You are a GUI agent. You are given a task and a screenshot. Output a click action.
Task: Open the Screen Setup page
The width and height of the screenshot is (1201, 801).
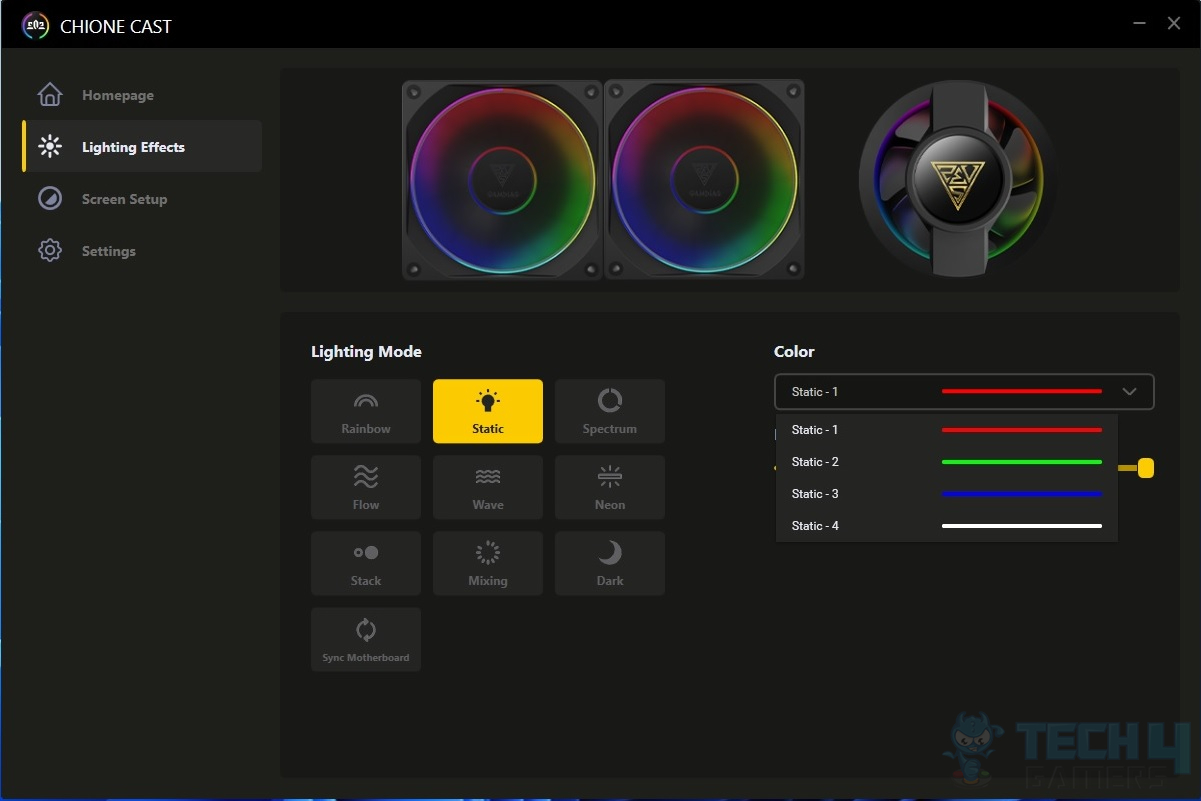(142, 199)
